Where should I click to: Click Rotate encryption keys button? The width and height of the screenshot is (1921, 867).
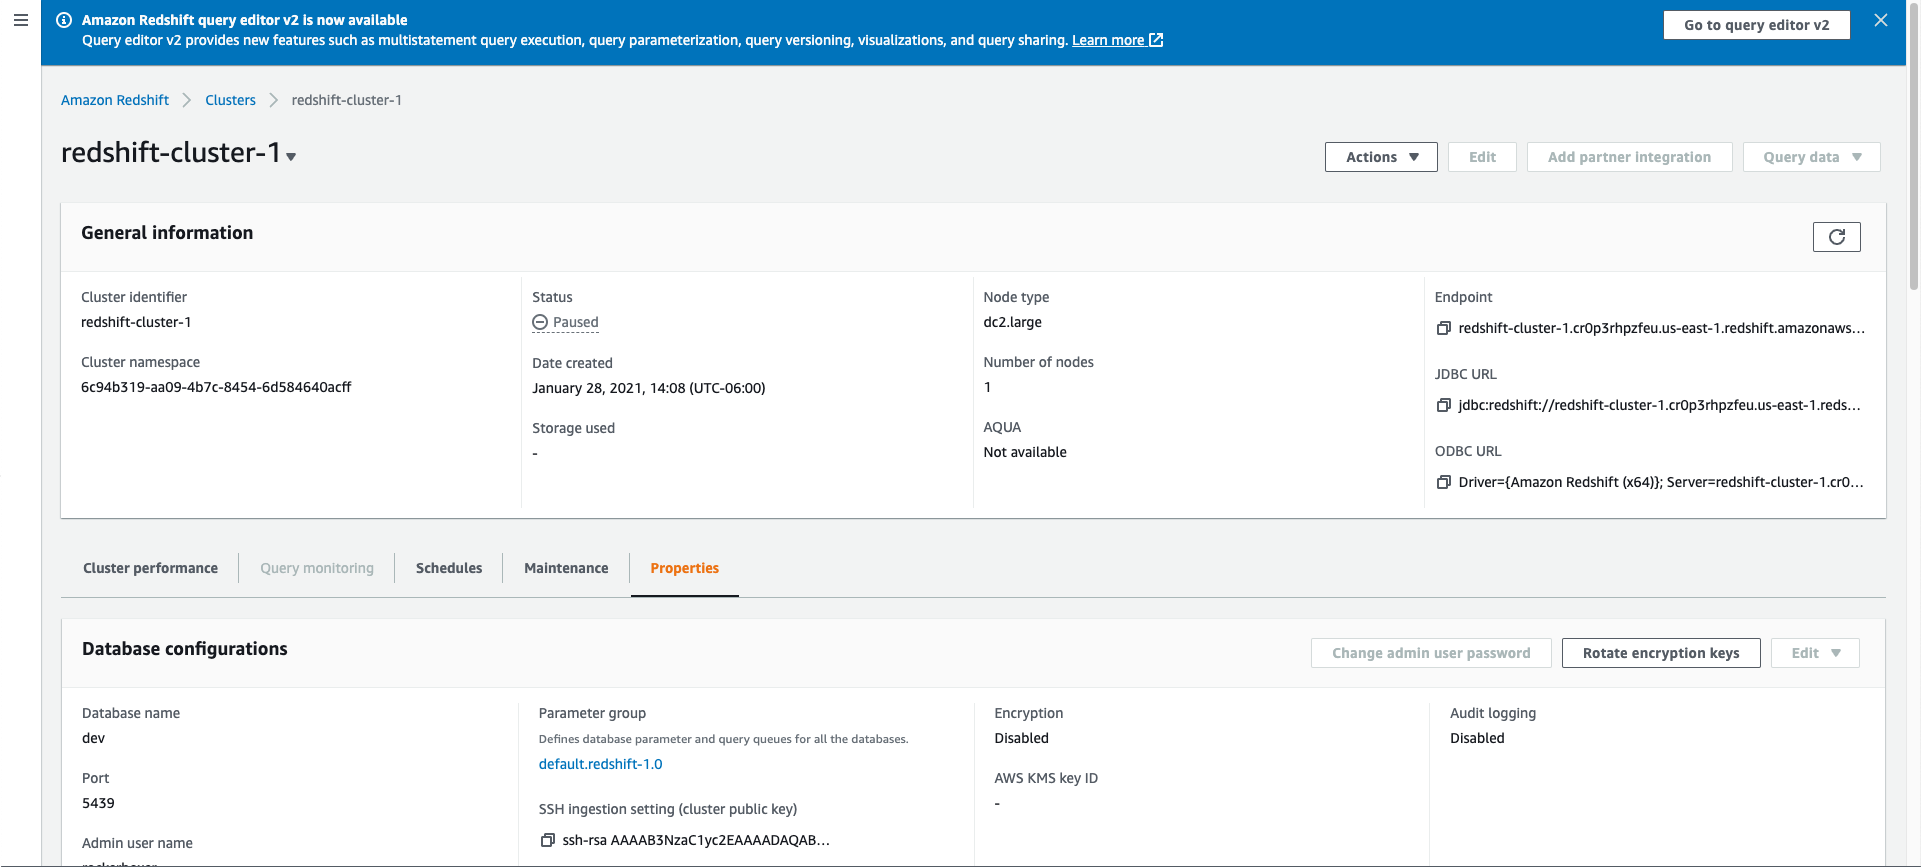[x=1661, y=653]
